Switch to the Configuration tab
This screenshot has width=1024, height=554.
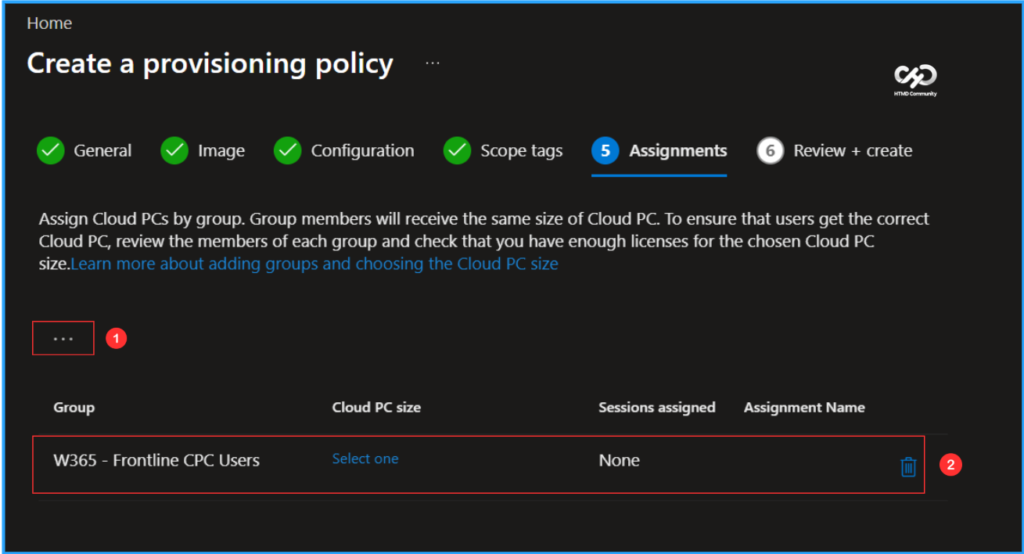[x=362, y=151]
